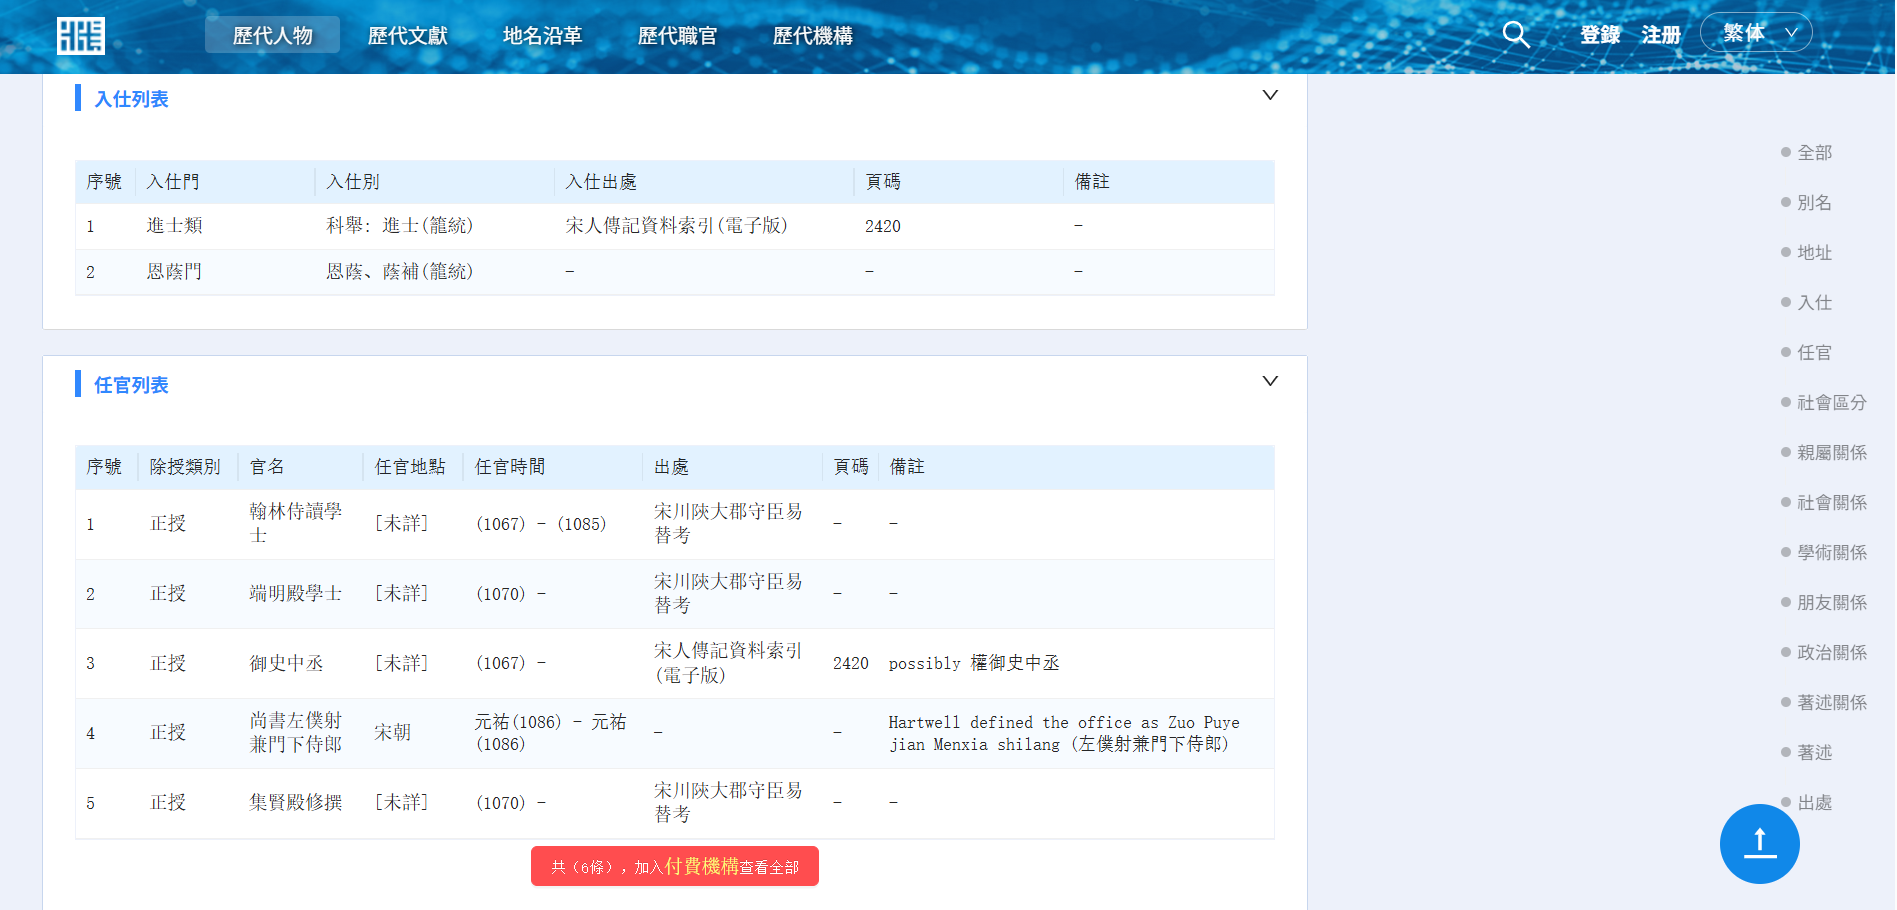Click the 注册 register link
The image size is (1897, 910).
click(x=1661, y=35)
